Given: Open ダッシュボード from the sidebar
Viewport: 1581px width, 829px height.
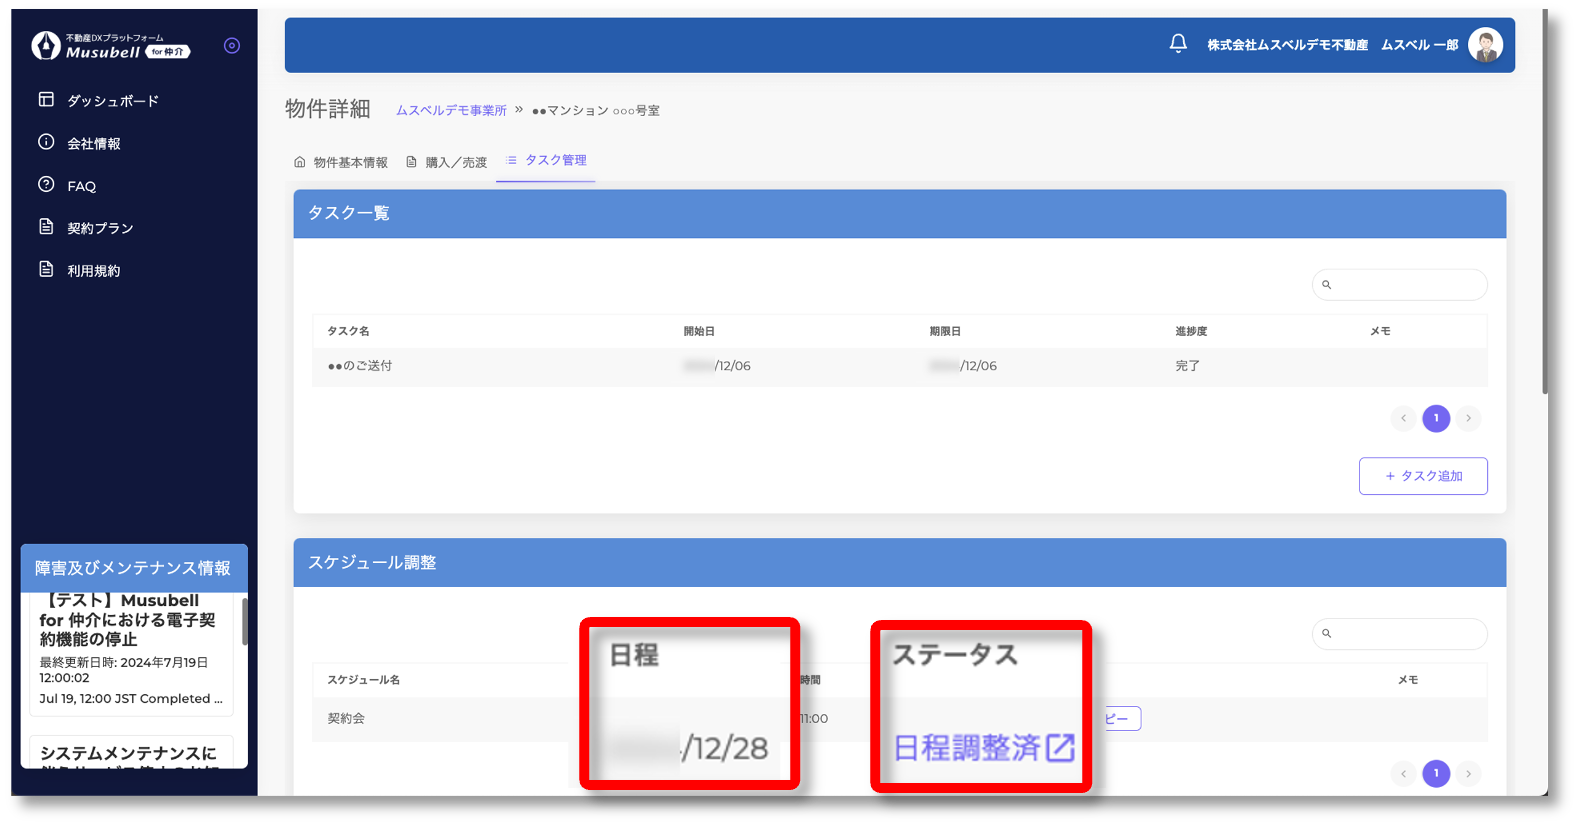Looking at the screenshot, I should coord(112,101).
